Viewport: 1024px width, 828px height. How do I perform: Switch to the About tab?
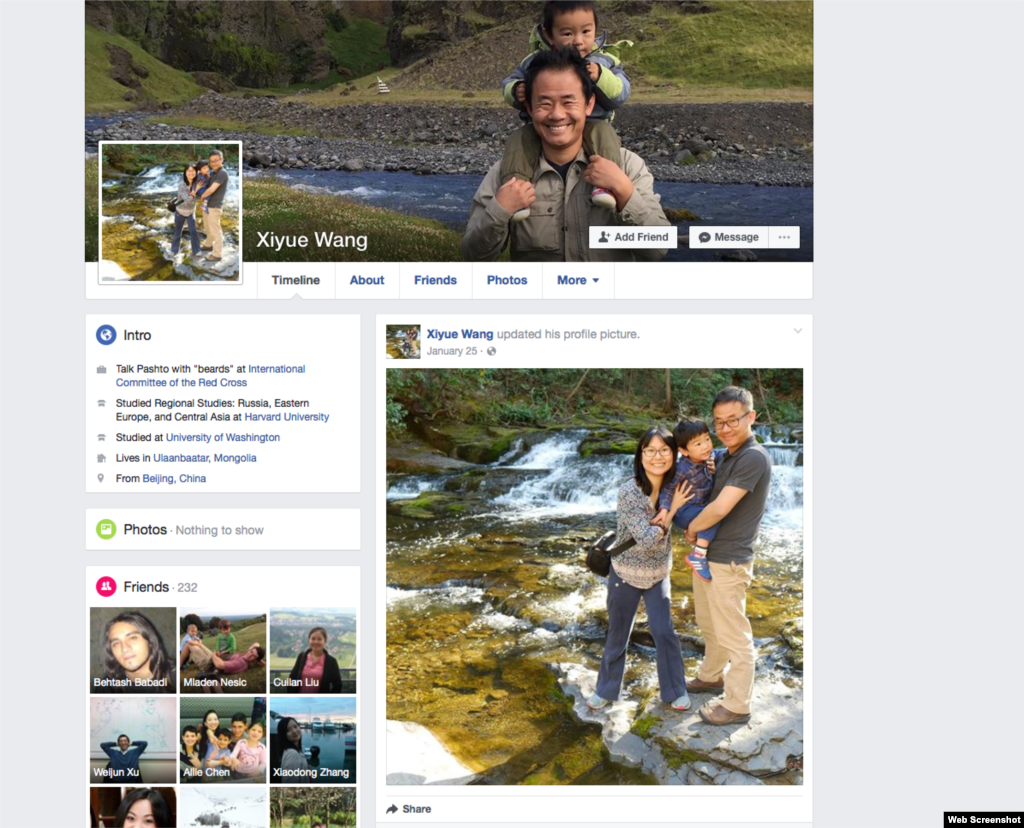(x=367, y=280)
